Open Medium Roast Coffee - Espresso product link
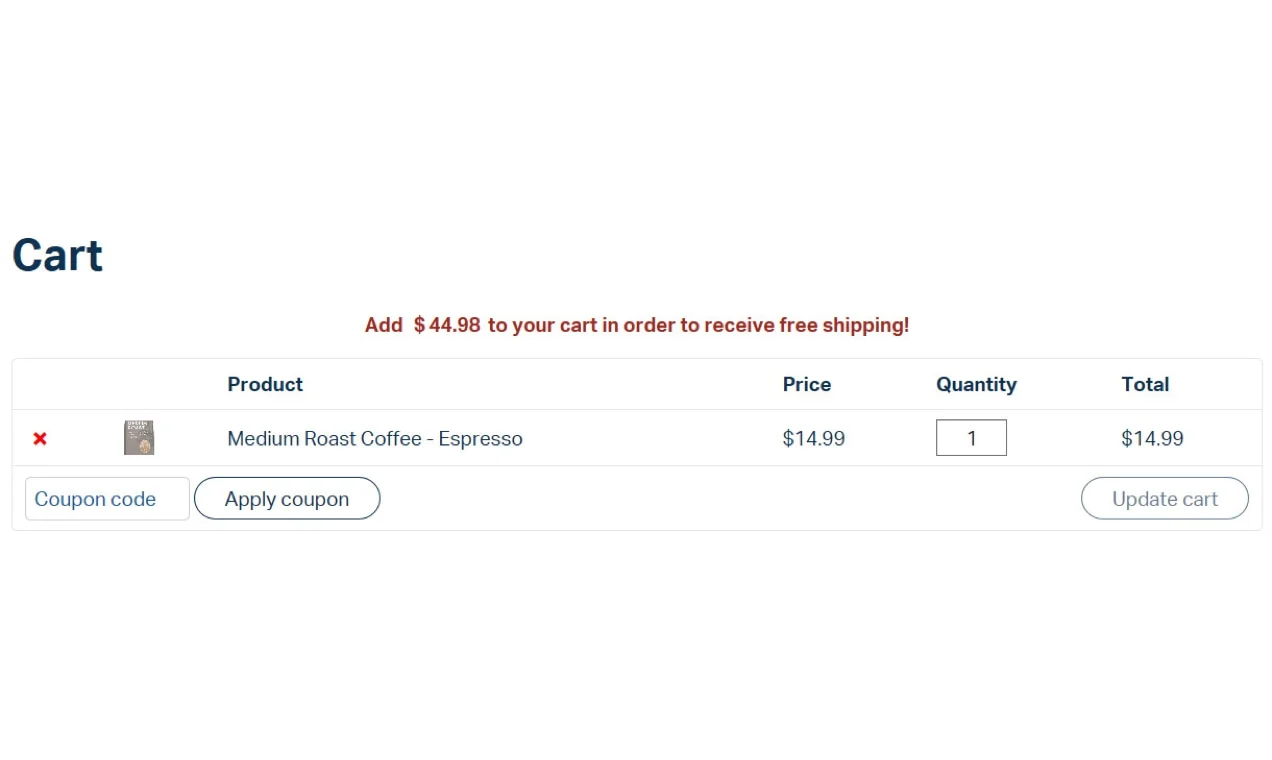1272x760 pixels. (375, 438)
